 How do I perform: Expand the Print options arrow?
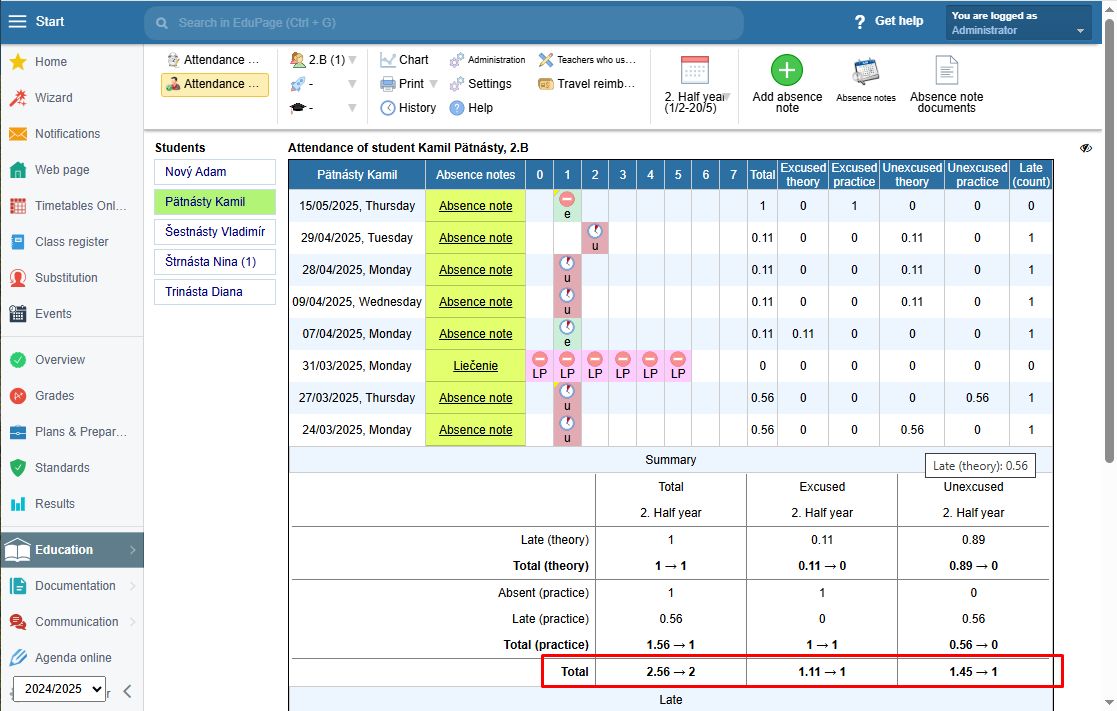click(x=433, y=84)
